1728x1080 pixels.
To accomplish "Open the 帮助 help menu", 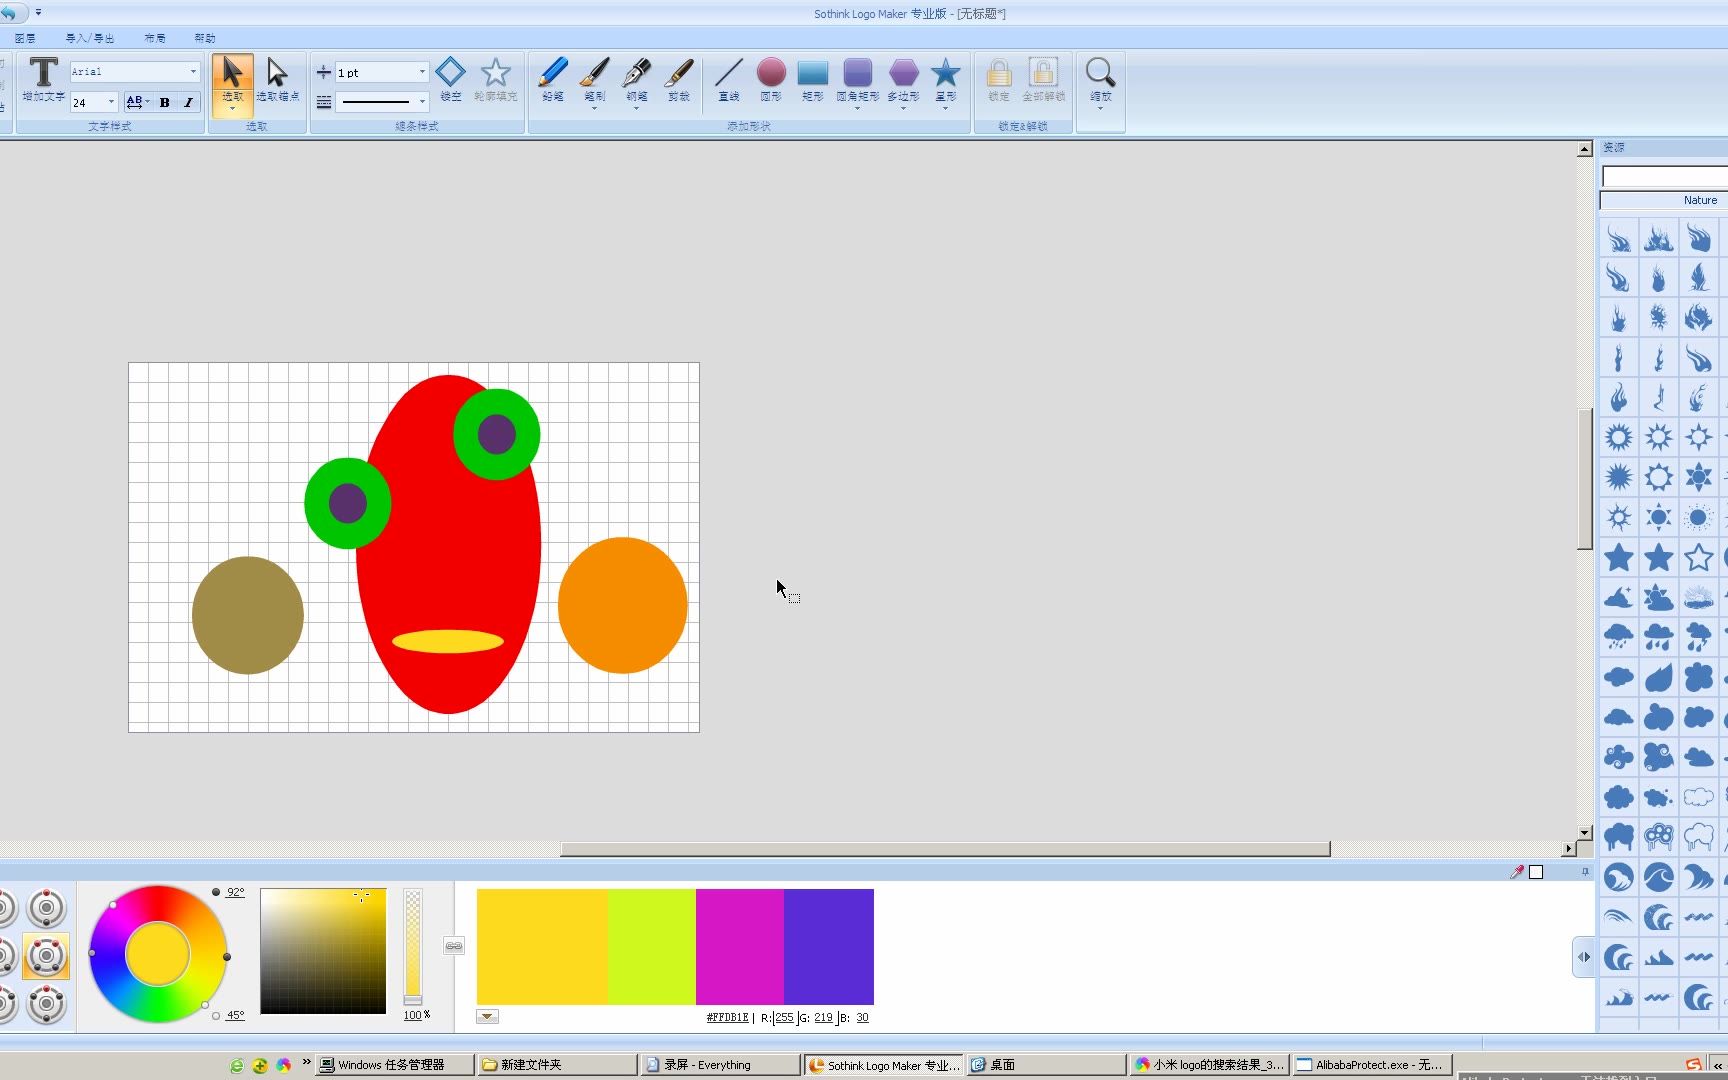I will point(205,38).
